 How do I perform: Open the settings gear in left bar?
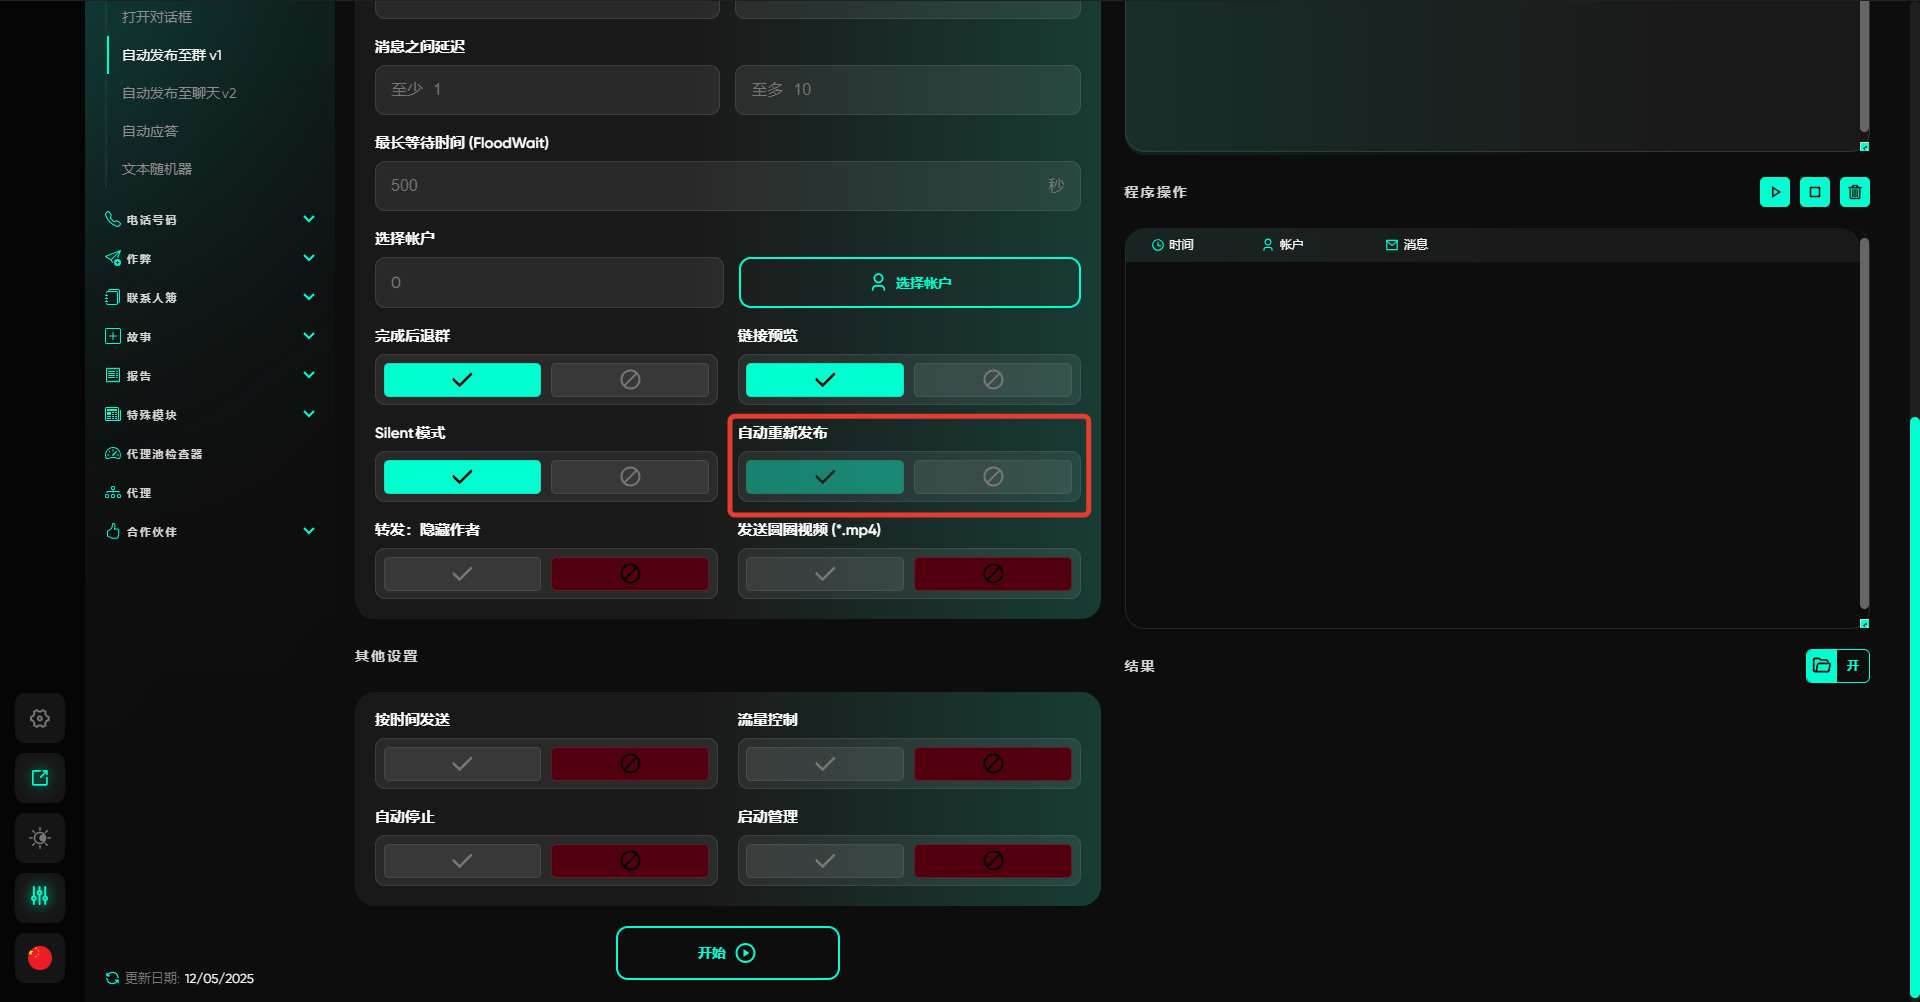pyautogui.click(x=40, y=718)
